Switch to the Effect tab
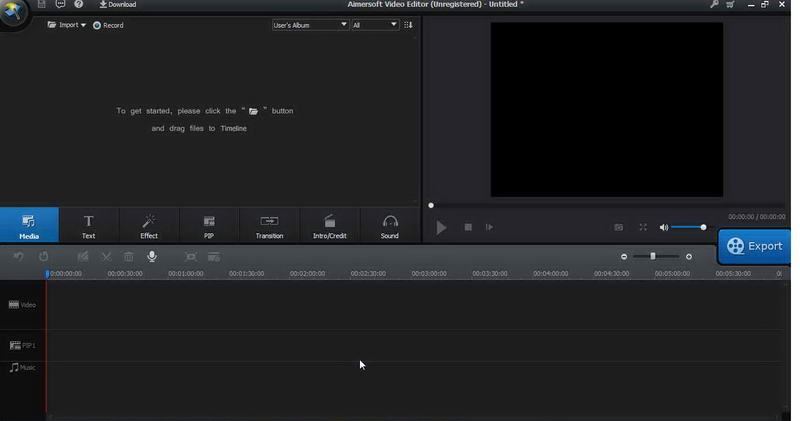This screenshot has height=421, width=800. (149, 225)
